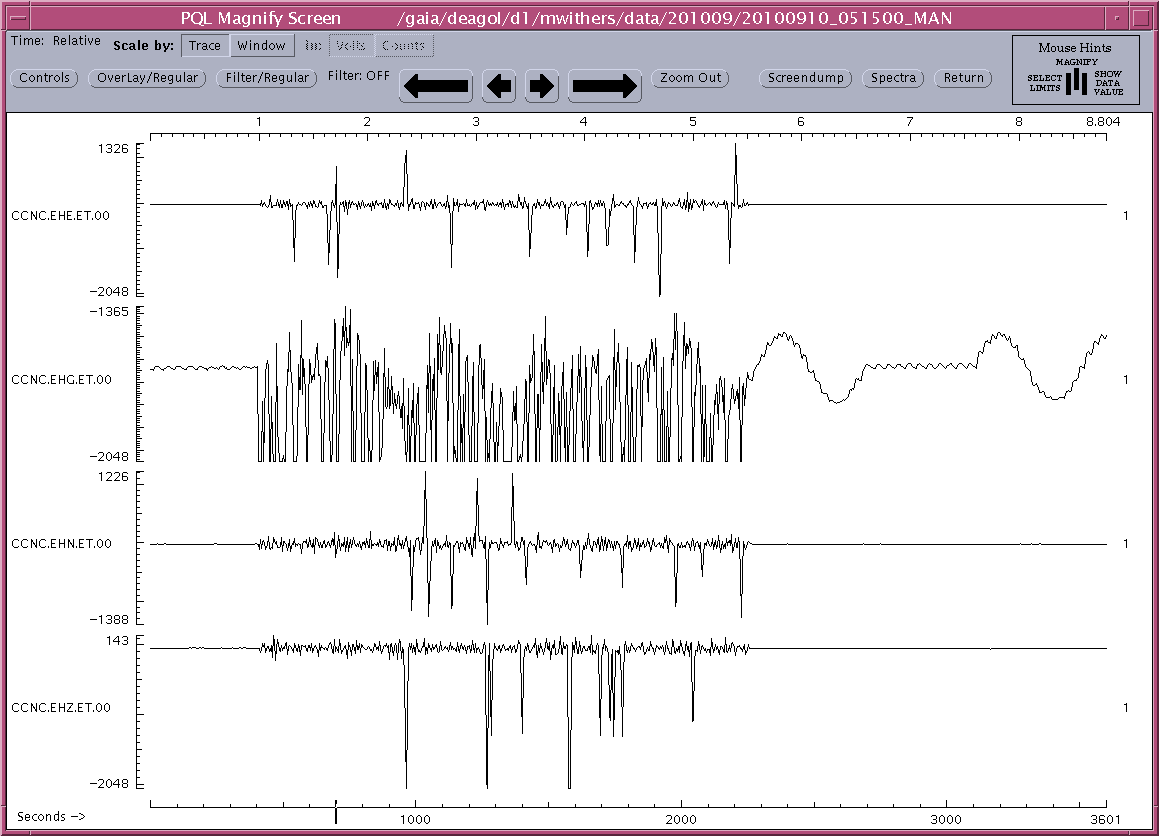This screenshot has width=1159, height=836.
Task: Click the Time: Relative label
Action: tap(55, 41)
